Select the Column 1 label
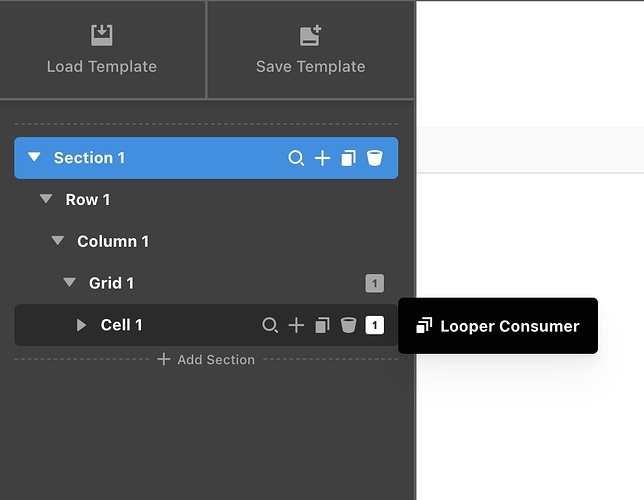The width and height of the screenshot is (644, 500). point(113,241)
